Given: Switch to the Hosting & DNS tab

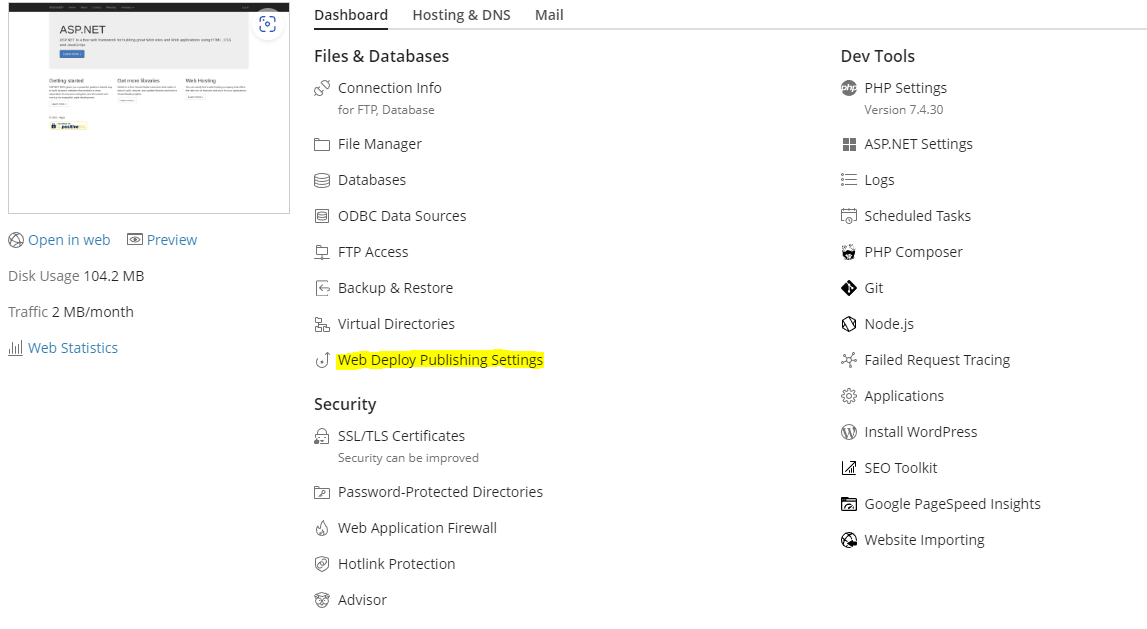Looking at the screenshot, I should click(462, 15).
